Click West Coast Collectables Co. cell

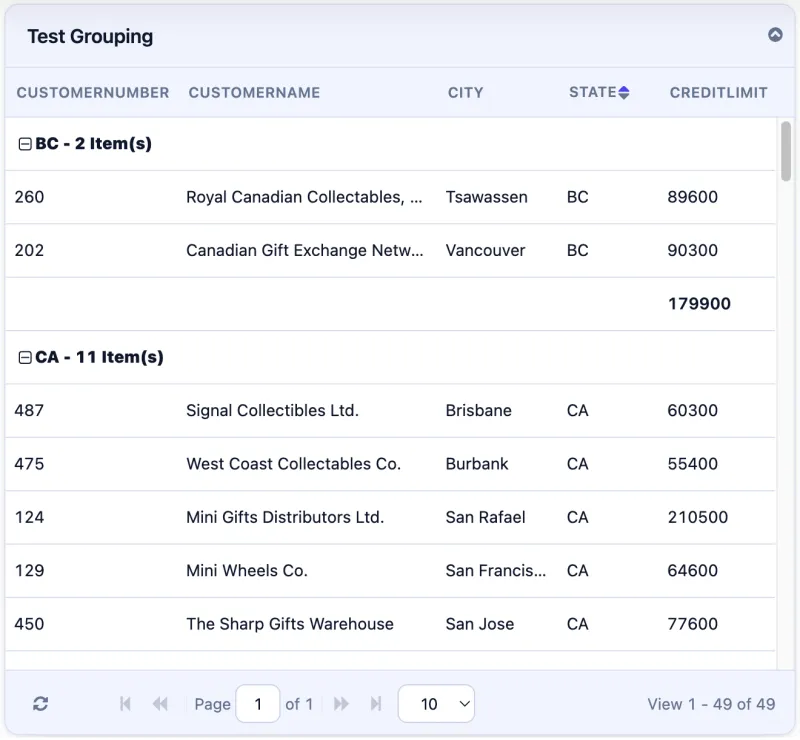point(293,464)
